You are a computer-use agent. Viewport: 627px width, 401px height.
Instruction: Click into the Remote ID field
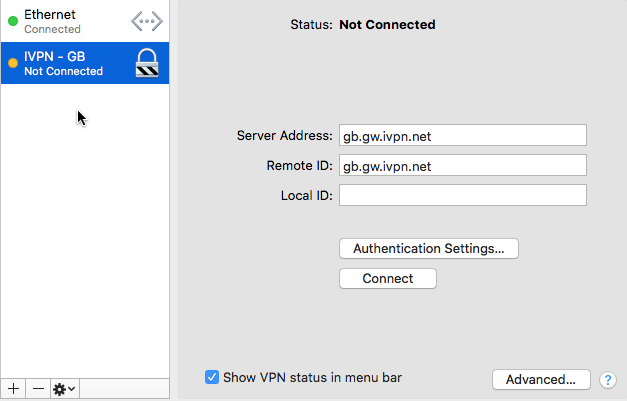click(x=463, y=165)
